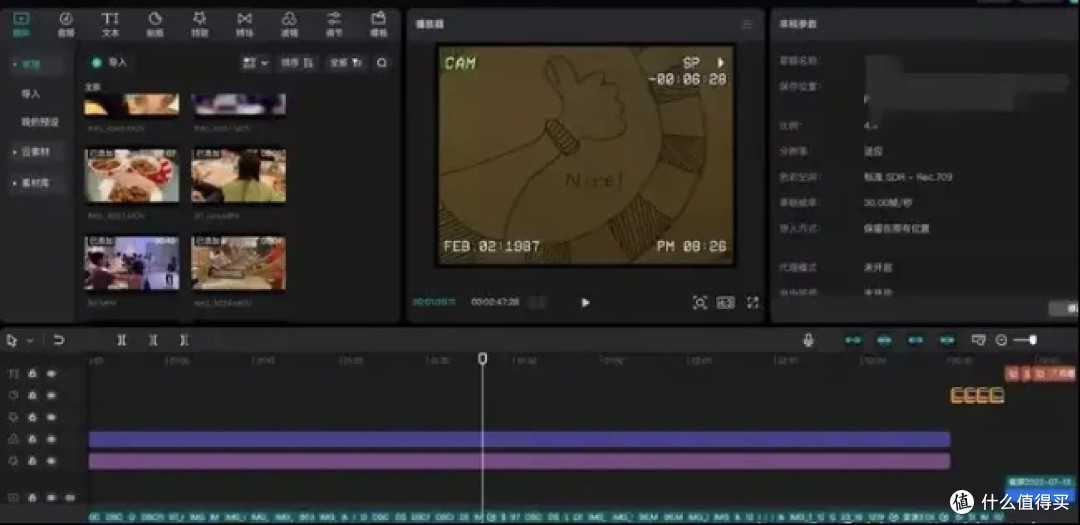Select the long blue timeline clip

519,439
